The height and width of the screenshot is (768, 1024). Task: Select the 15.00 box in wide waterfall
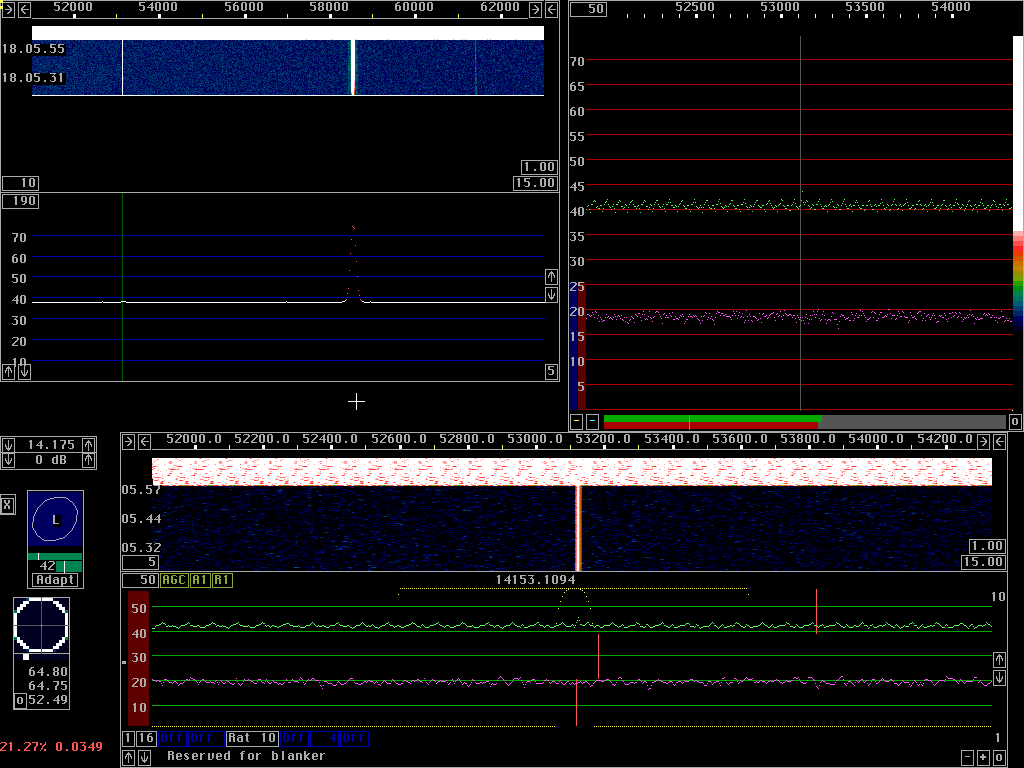[535, 183]
